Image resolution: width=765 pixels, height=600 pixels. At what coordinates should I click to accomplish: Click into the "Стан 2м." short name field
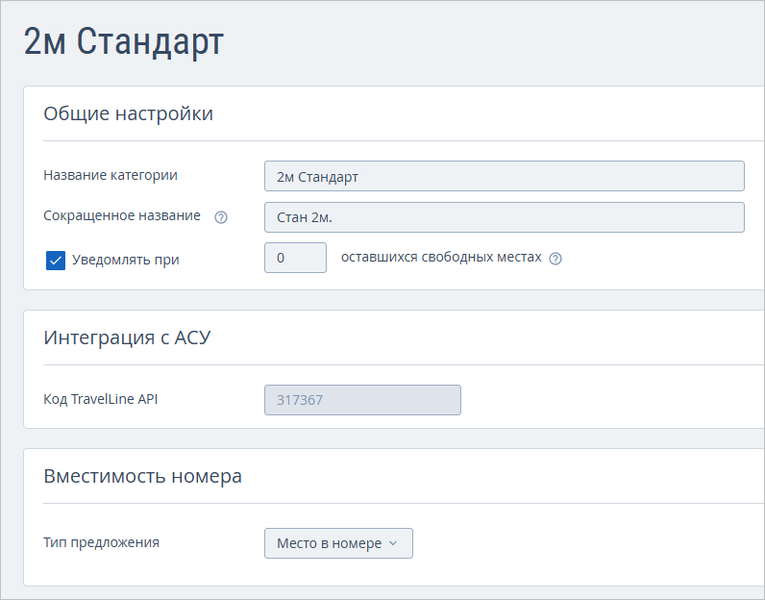click(504, 217)
